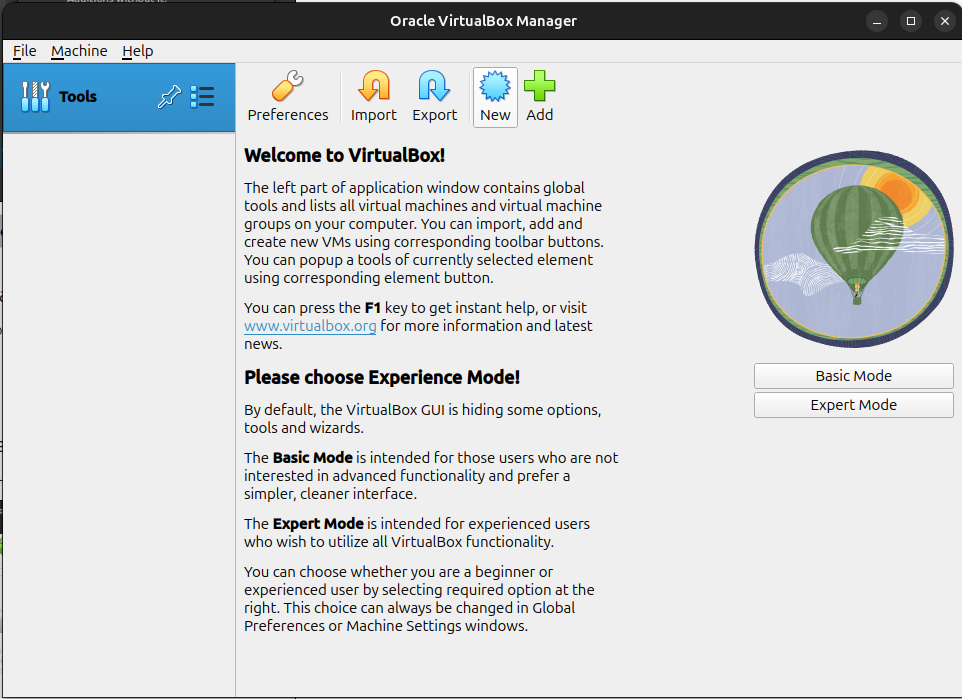Open Preferences from the toolbar
This screenshot has width=962, height=699.
tap(288, 97)
